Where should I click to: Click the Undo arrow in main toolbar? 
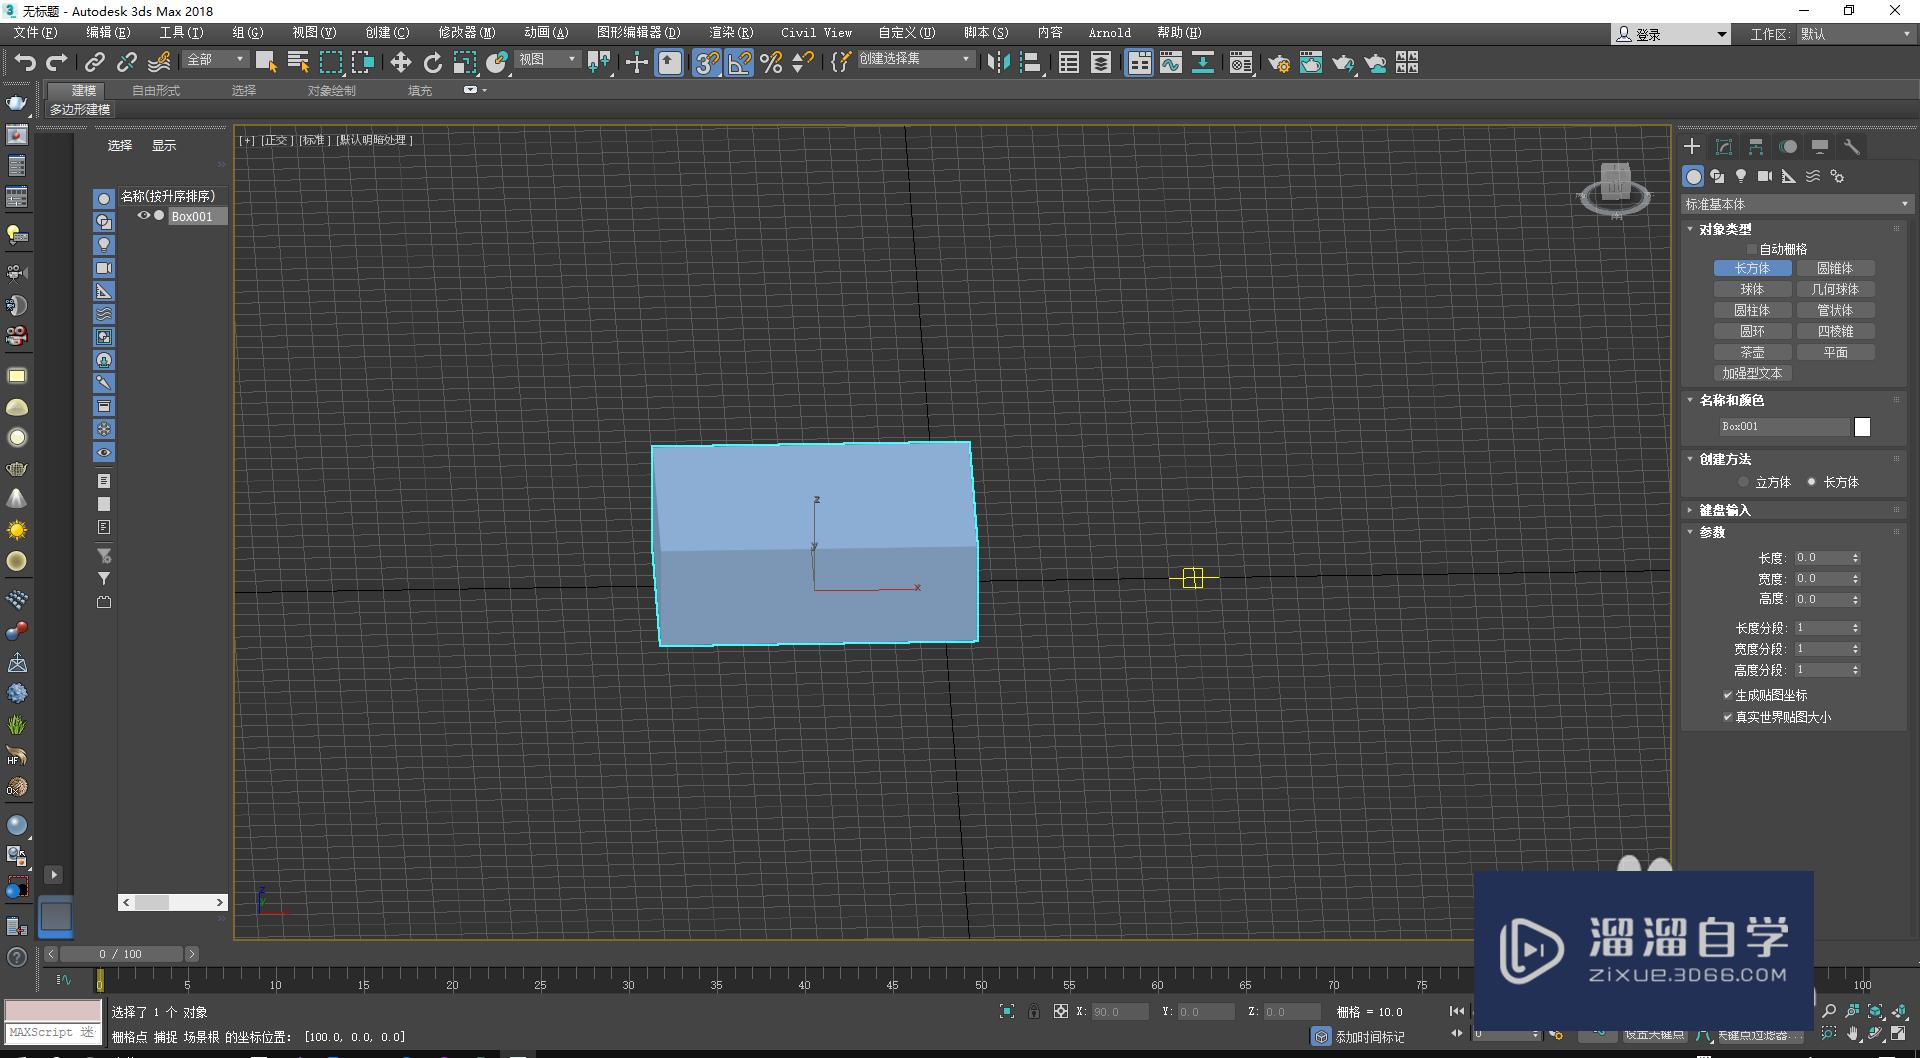coord(24,63)
